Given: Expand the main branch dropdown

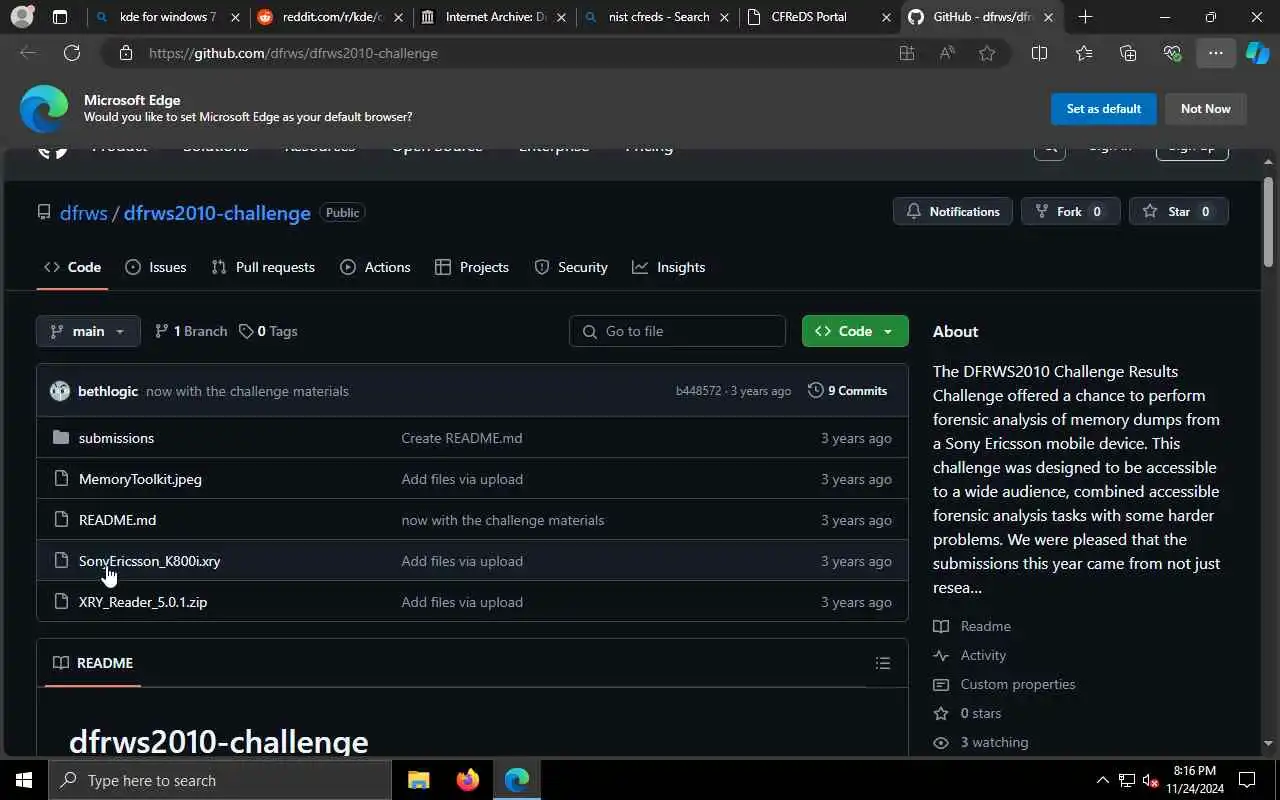Looking at the screenshot, I should coord(88,331).
